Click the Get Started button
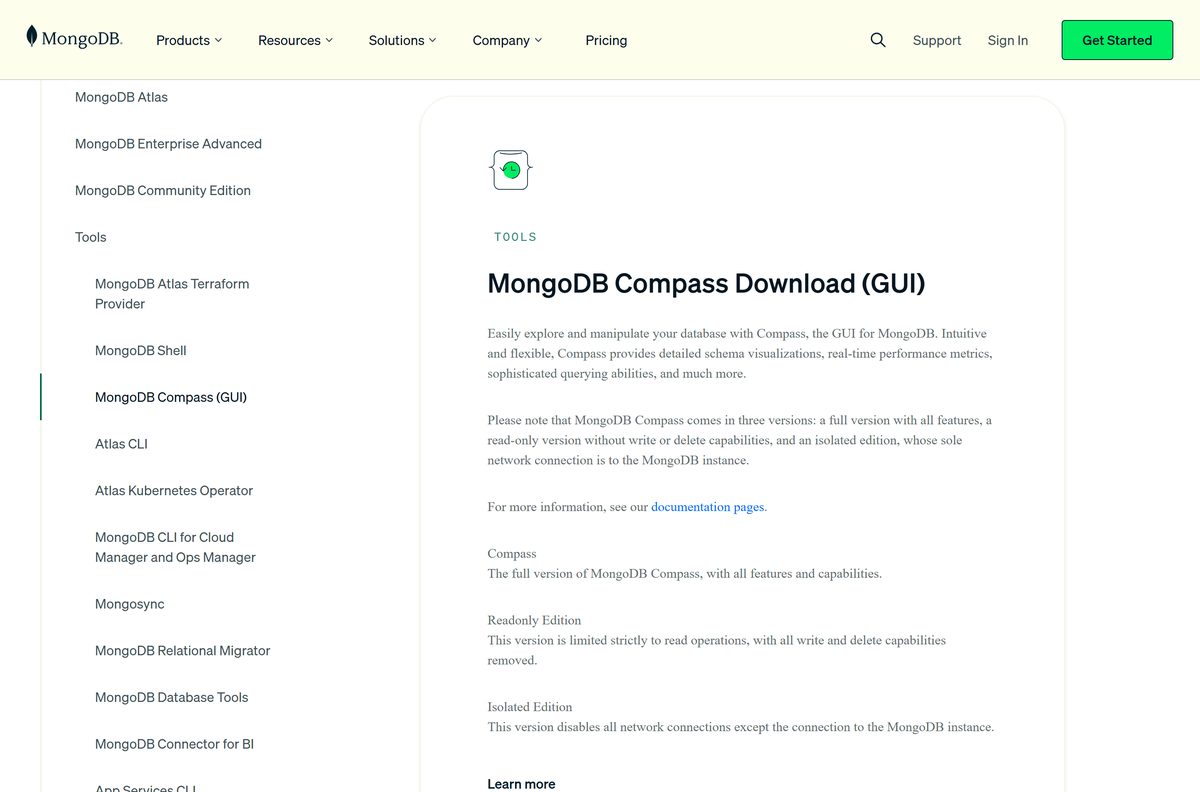The image size is (1200, 792). pos(1117,40)
